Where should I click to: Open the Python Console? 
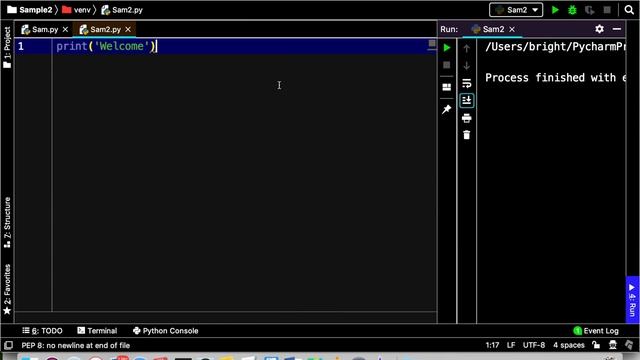click(x=166, y=331)
